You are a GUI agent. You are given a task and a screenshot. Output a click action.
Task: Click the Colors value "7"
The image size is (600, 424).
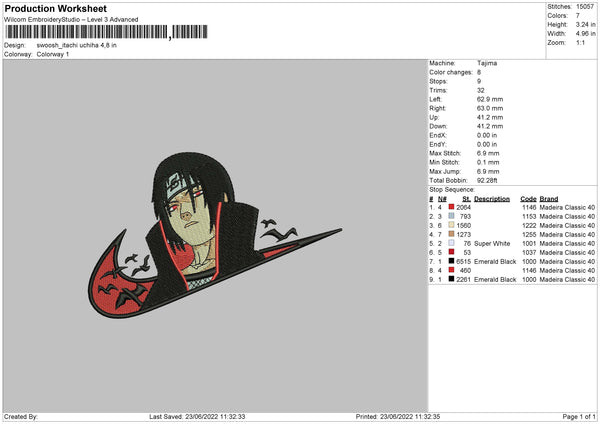click(x=578, y=16)
